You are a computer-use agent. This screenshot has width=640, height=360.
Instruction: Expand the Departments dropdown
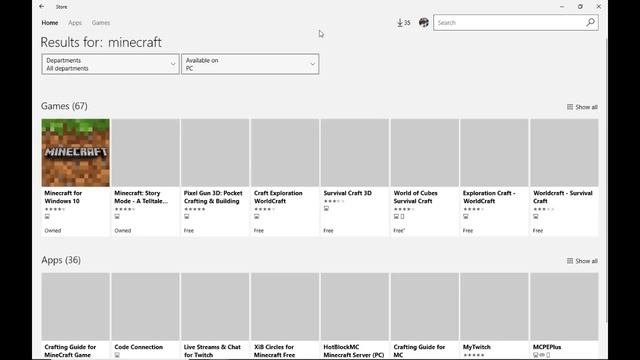tap(110, 64)
